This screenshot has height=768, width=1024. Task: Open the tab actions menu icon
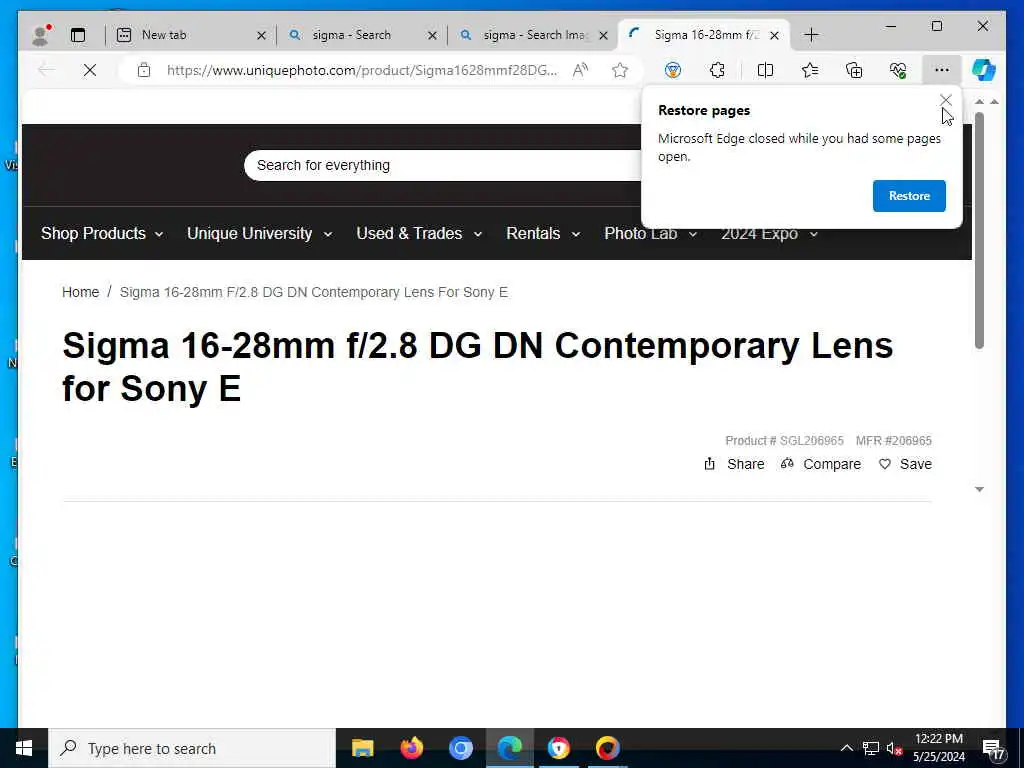78,35
